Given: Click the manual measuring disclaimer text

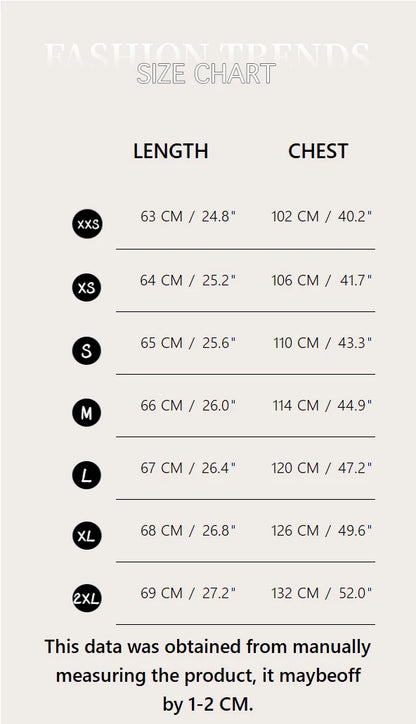Looking at the screenshot, I should pos(208,675).
